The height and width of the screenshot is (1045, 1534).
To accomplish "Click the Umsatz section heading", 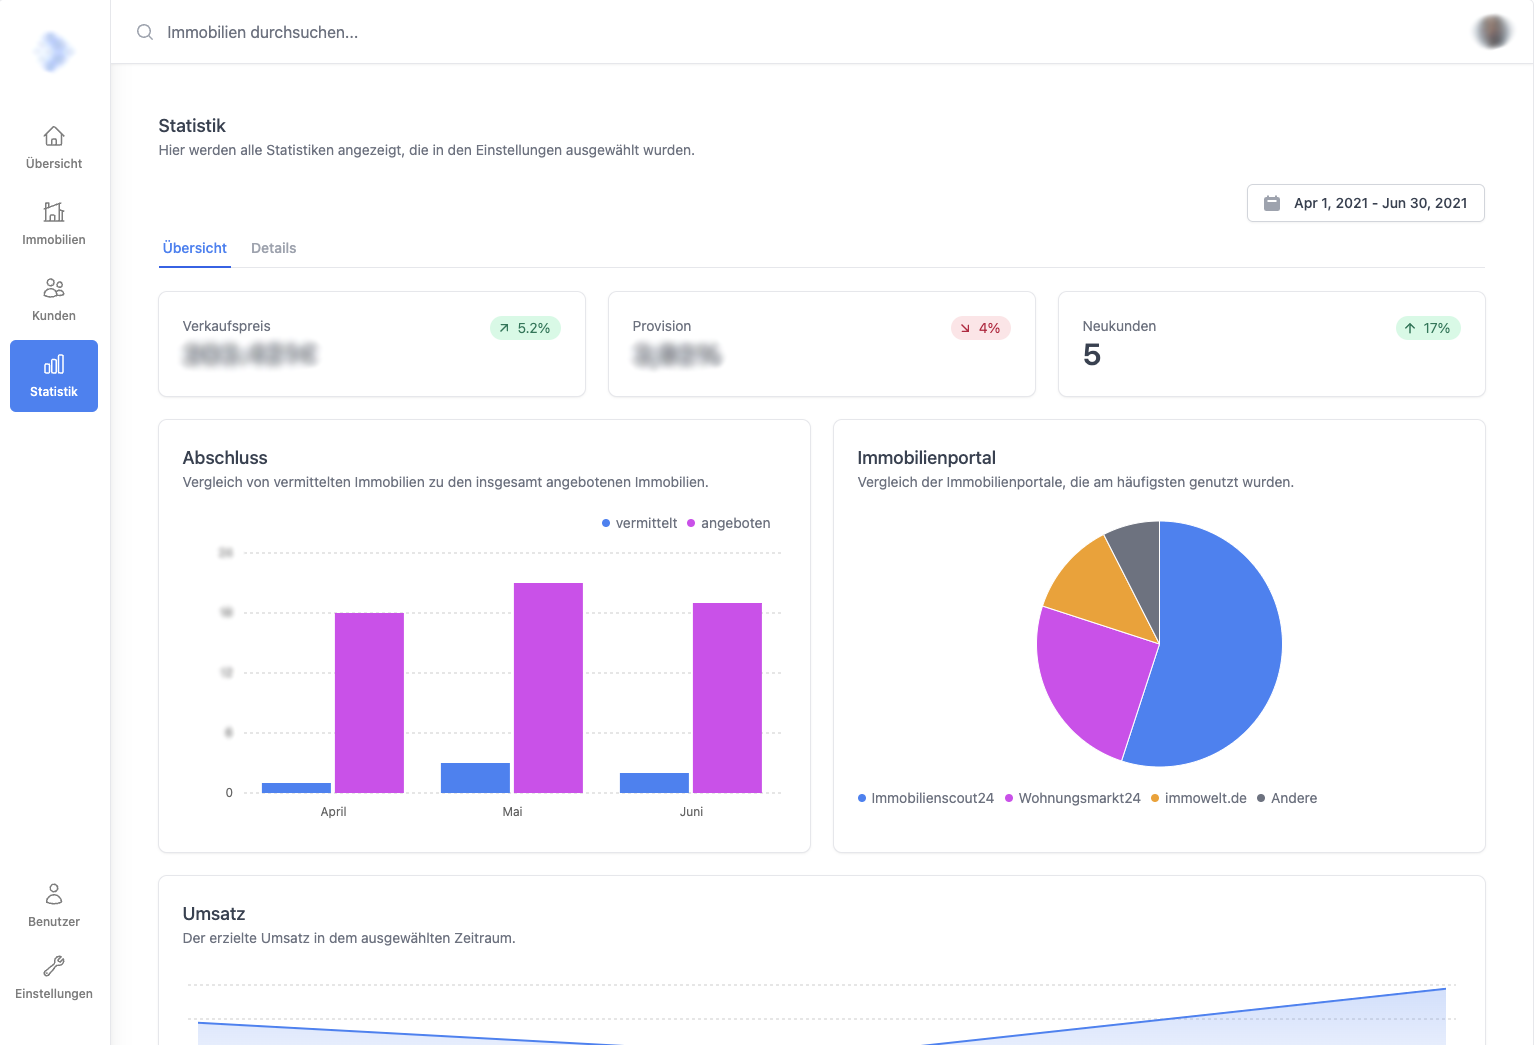I will point(214,914).
